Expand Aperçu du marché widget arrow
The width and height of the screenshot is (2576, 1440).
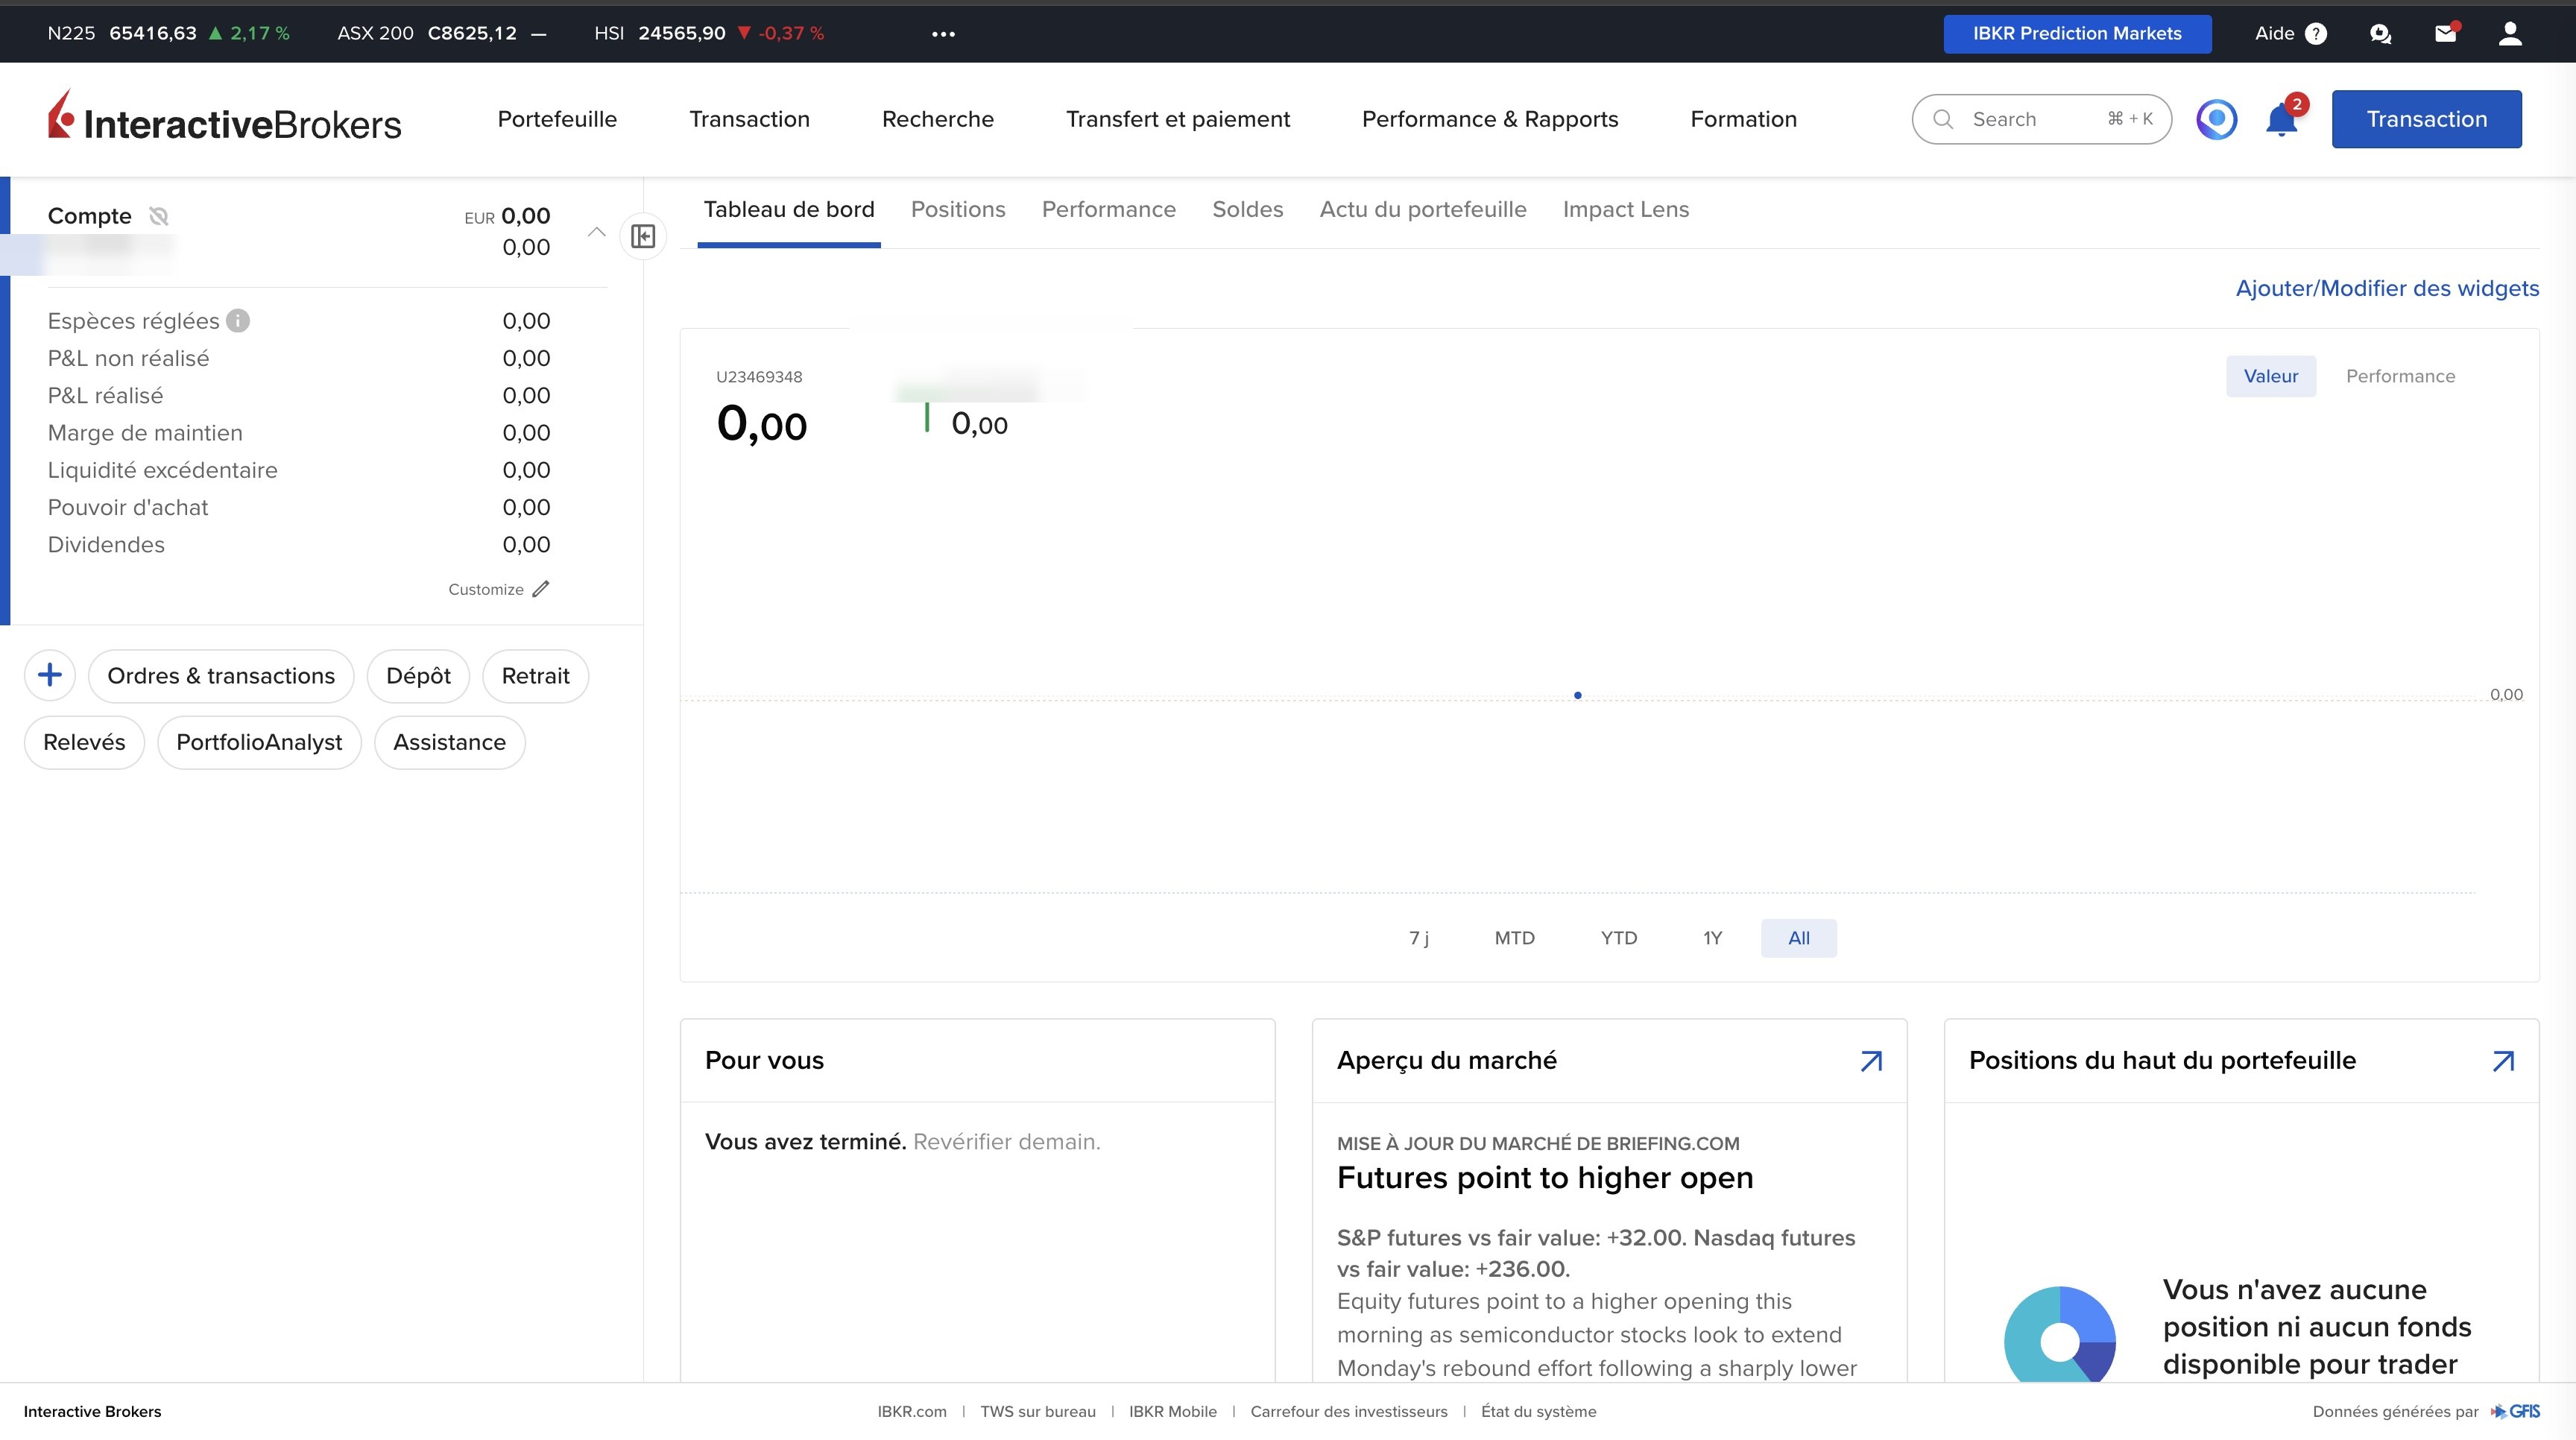click(1871, 1061)
